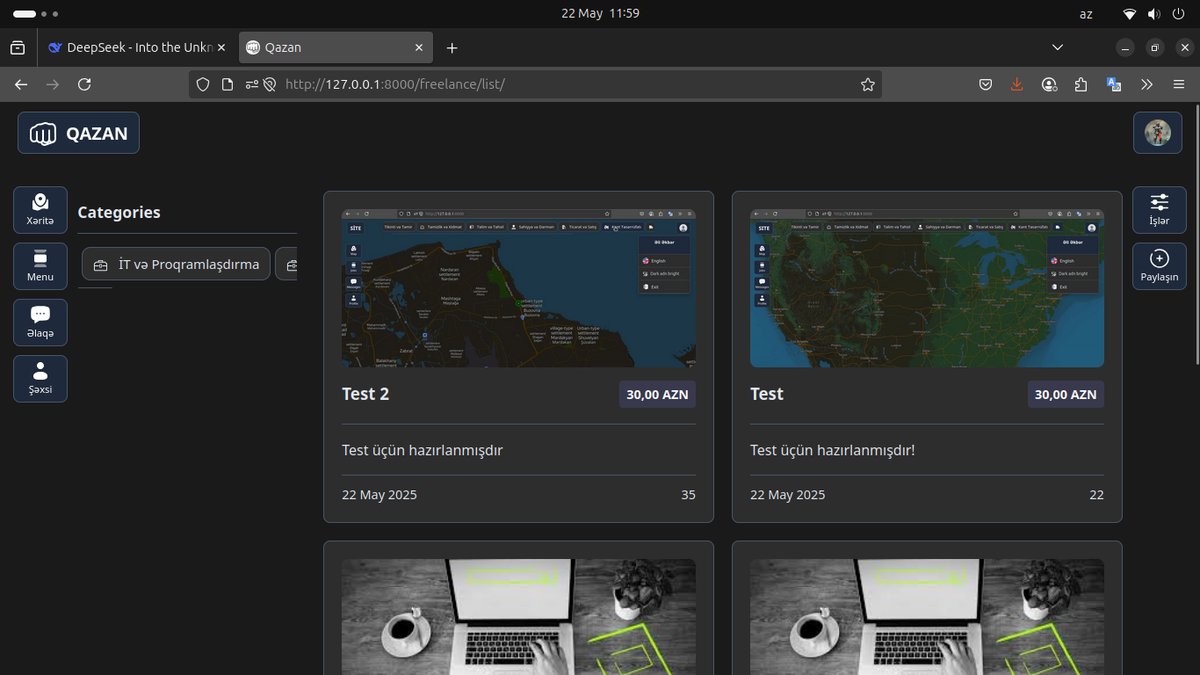
Task: Open the Şəxsi profile sidebar button
Action: (x=41, y=379)
